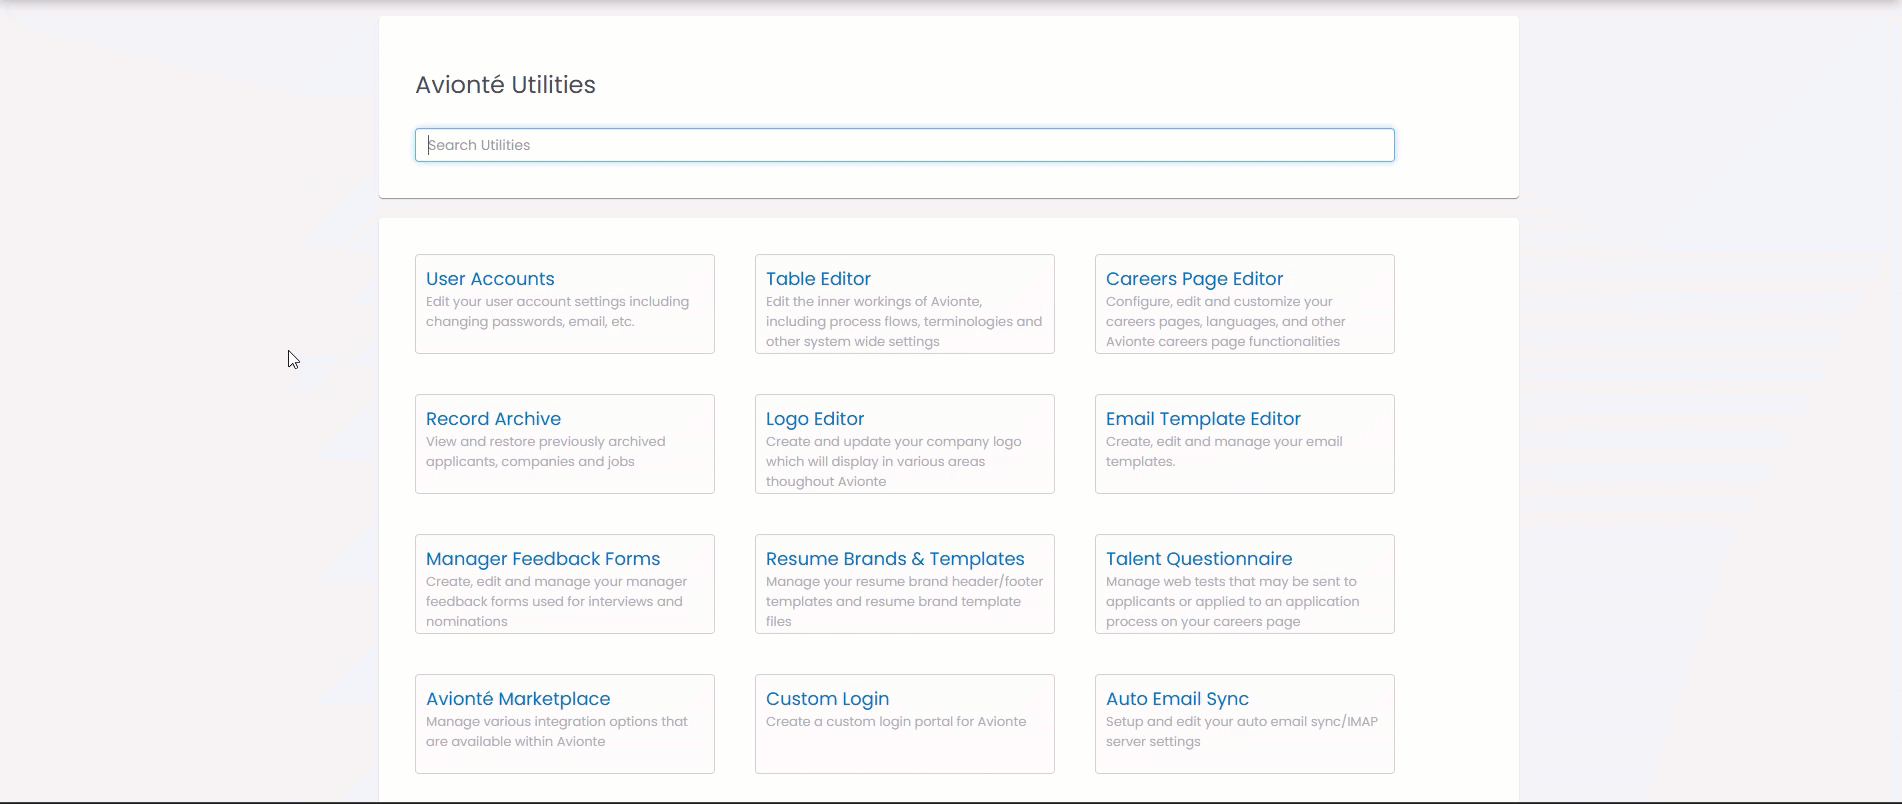Click the Email Template Editor description text
This screenshot has width=1902, height=804.
point(1224,452)
